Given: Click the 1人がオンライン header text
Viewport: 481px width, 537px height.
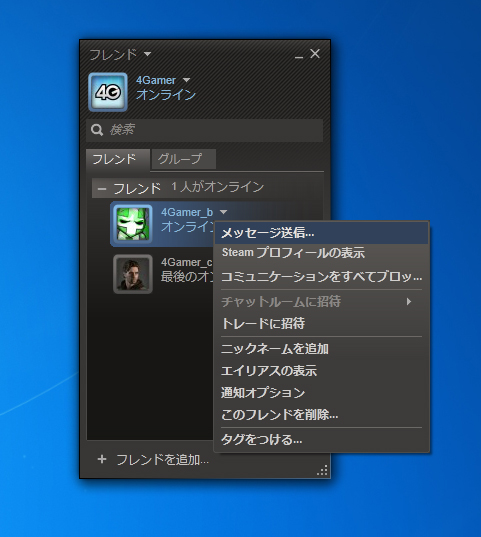Looking at the screenshot, I should tap(218, 187).
